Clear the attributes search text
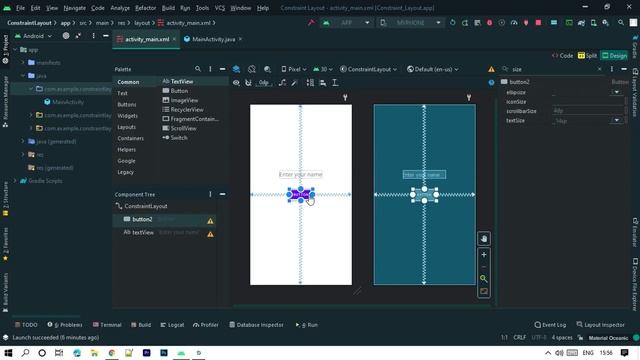This screenshot has width=640, height=360. click(600, 69)
